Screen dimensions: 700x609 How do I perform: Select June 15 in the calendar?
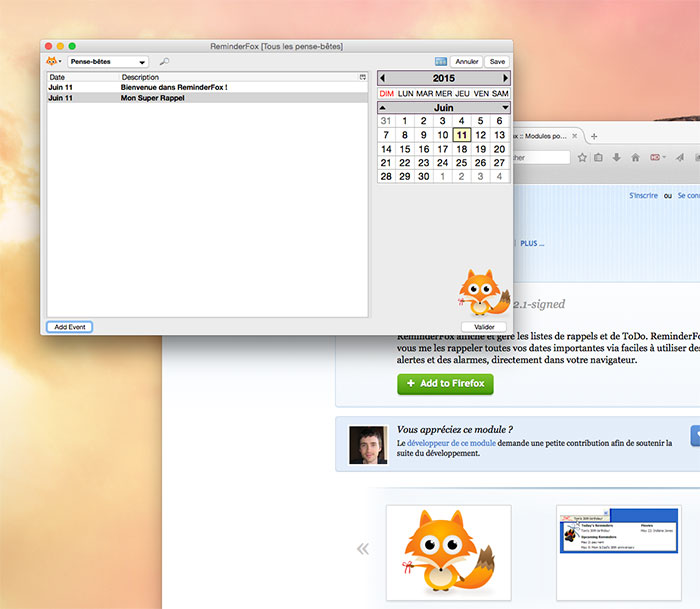pos(404,149)
